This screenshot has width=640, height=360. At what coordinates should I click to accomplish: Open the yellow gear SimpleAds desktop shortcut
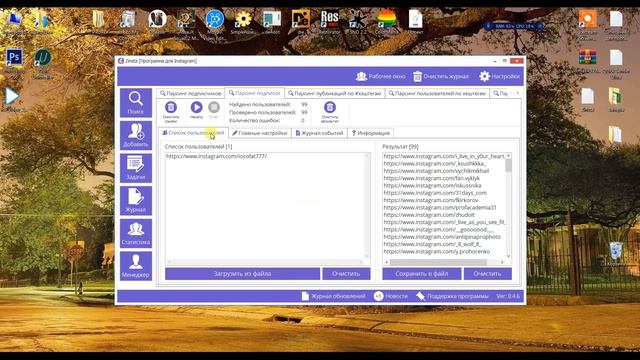tap(243, 19)
